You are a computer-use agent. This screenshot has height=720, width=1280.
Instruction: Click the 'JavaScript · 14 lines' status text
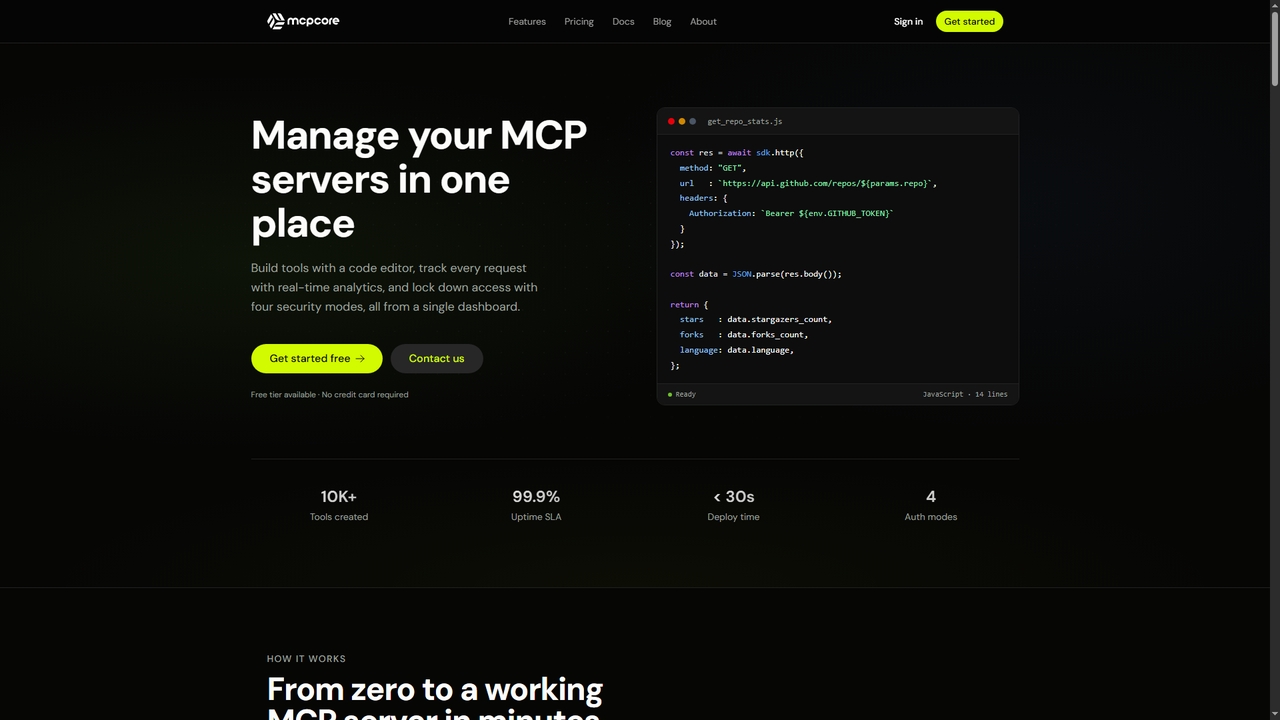point(965,394)
